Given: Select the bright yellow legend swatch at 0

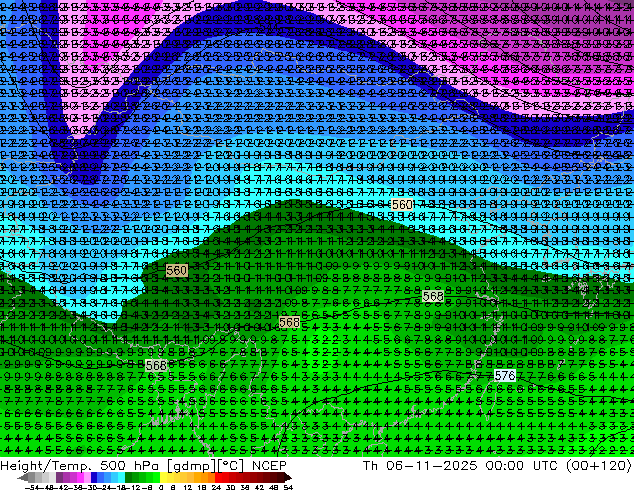Looking at the screenshot, I should click(163, 477).
